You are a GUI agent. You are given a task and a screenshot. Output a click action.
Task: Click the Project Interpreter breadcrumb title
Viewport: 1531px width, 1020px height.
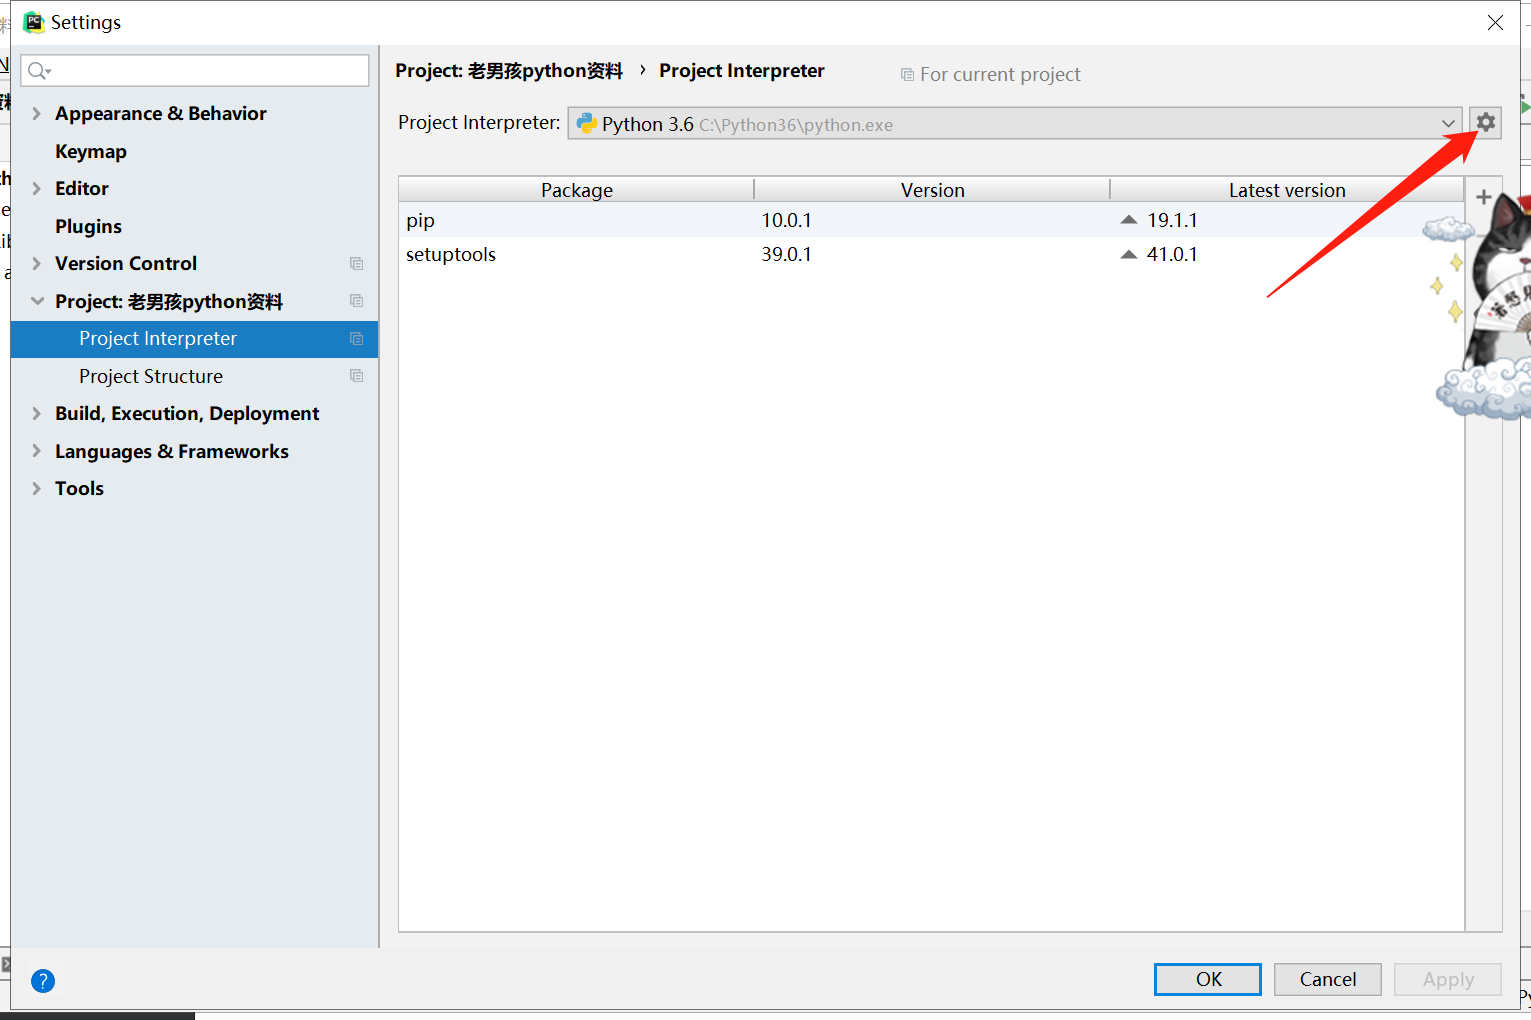(x=742, y=71)
